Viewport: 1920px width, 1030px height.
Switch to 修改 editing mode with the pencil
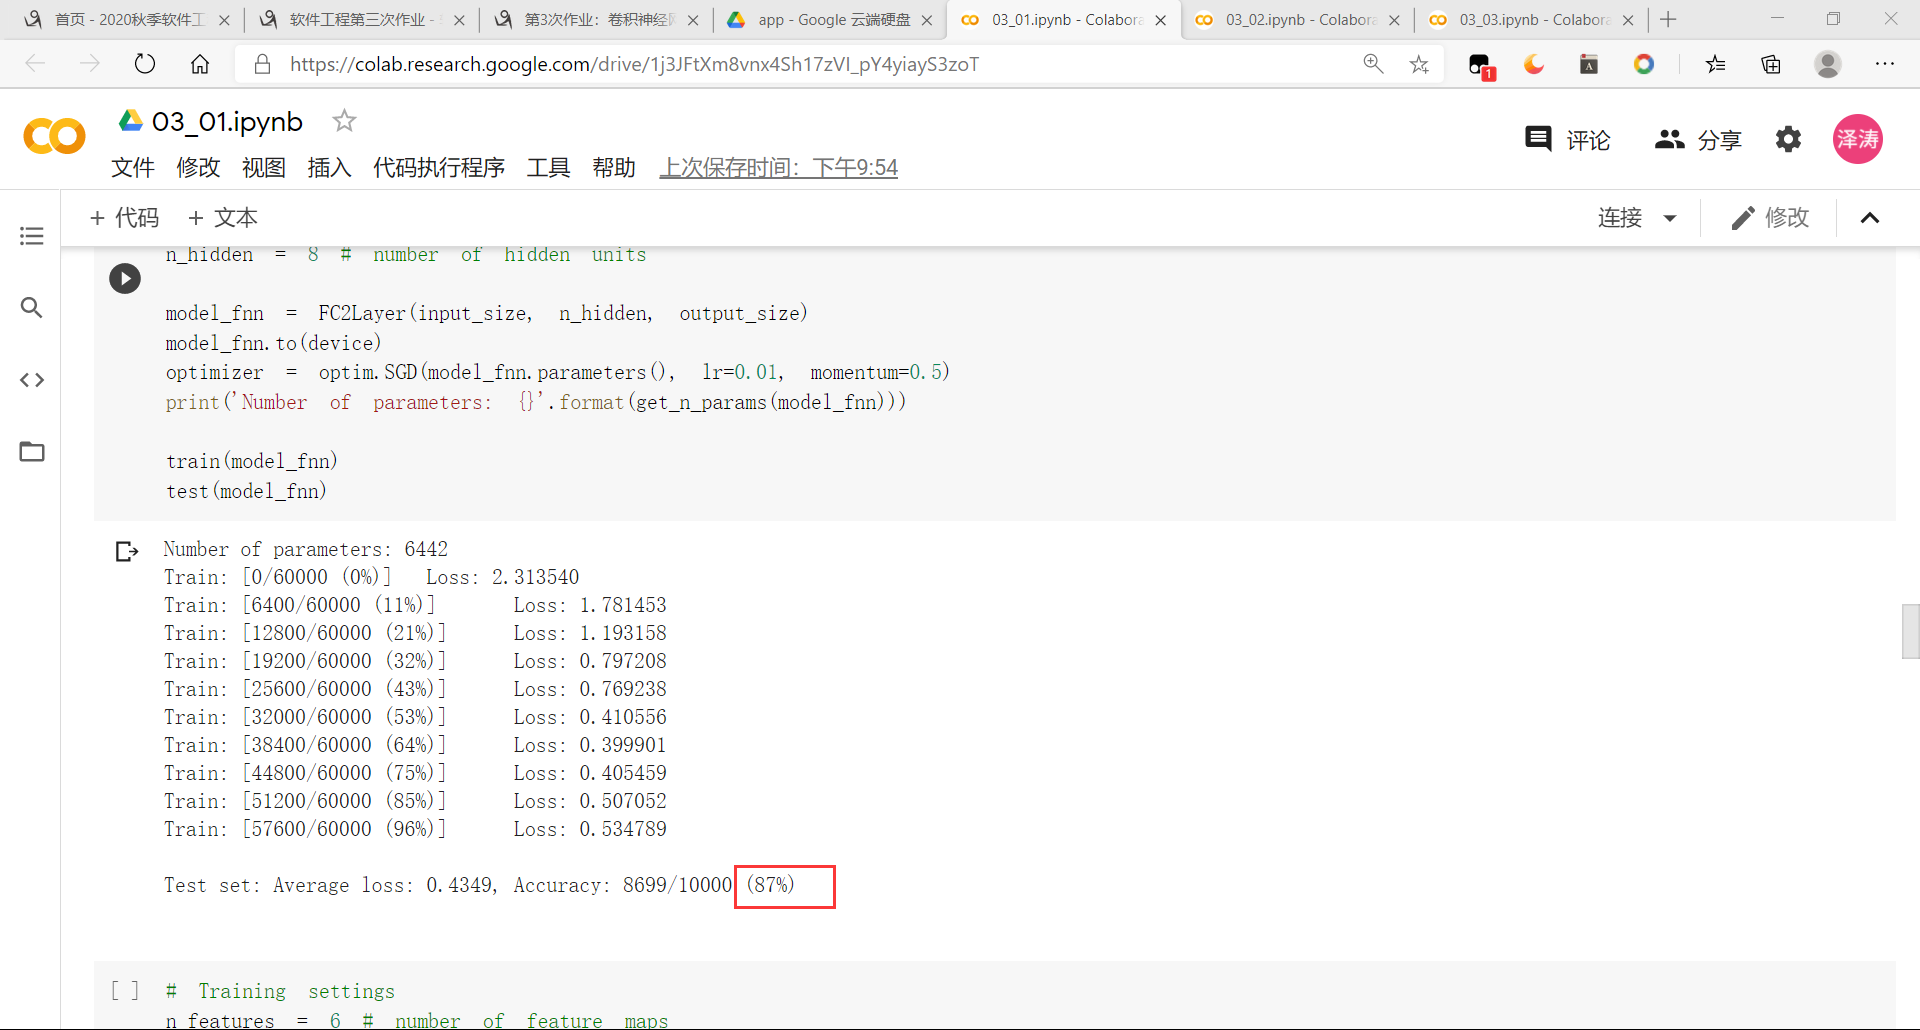tap(1770, 218)
